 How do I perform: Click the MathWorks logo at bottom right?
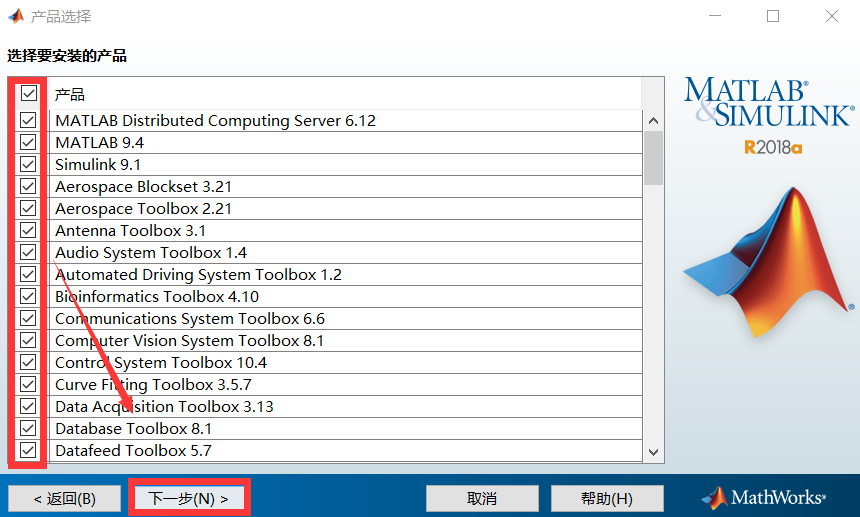click(765, 498)
